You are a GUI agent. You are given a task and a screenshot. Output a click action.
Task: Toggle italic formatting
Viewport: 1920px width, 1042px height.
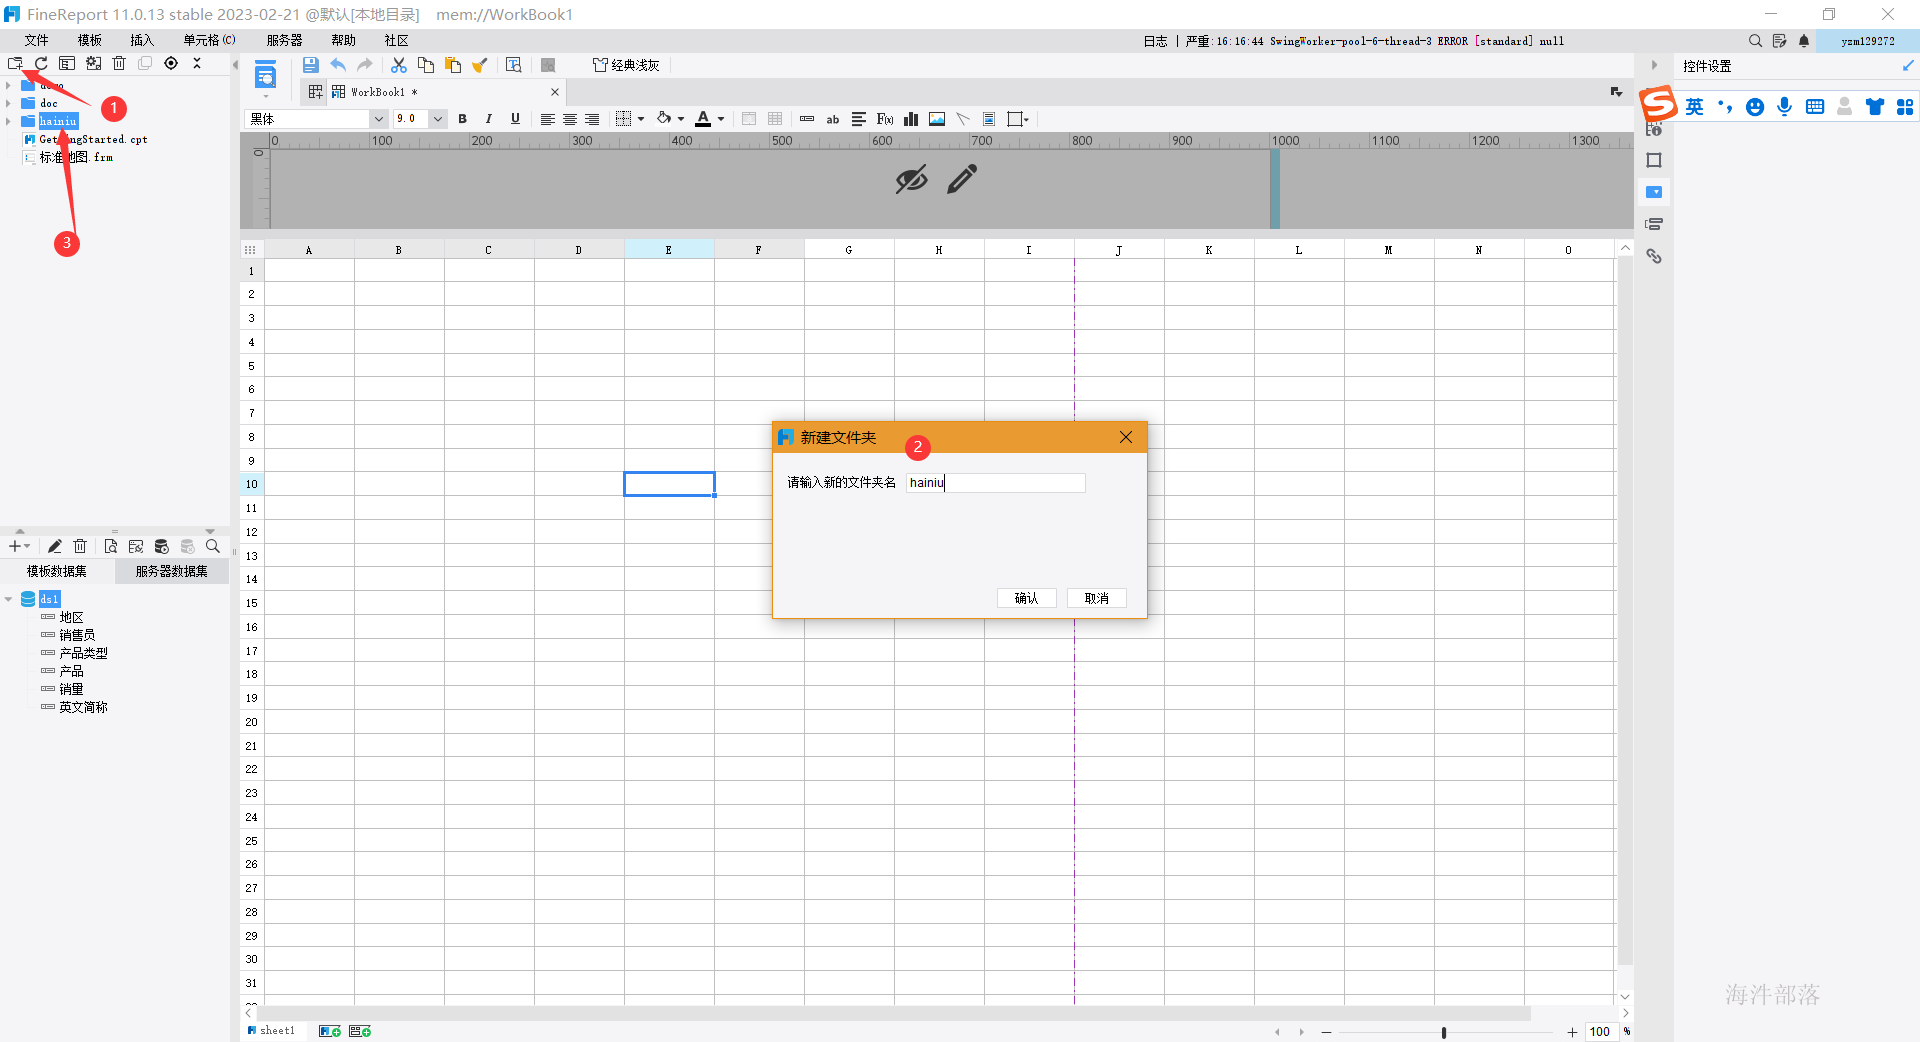[x=488, y=119]
